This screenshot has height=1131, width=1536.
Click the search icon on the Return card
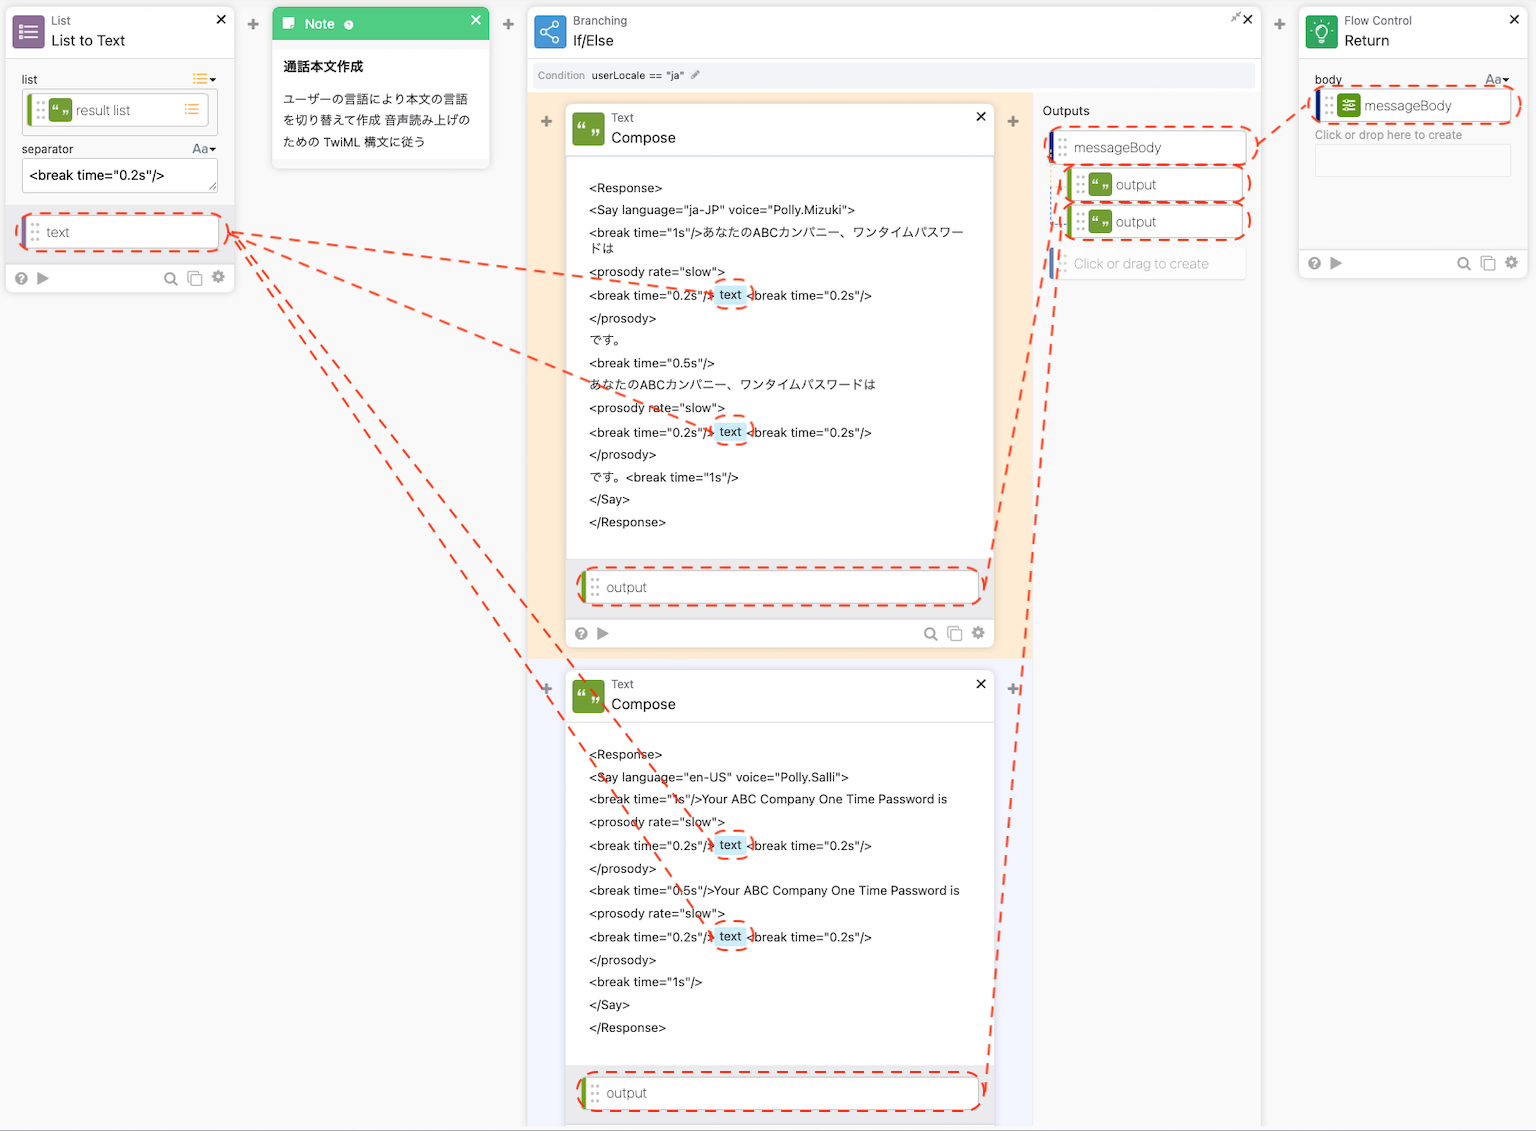1463,264
